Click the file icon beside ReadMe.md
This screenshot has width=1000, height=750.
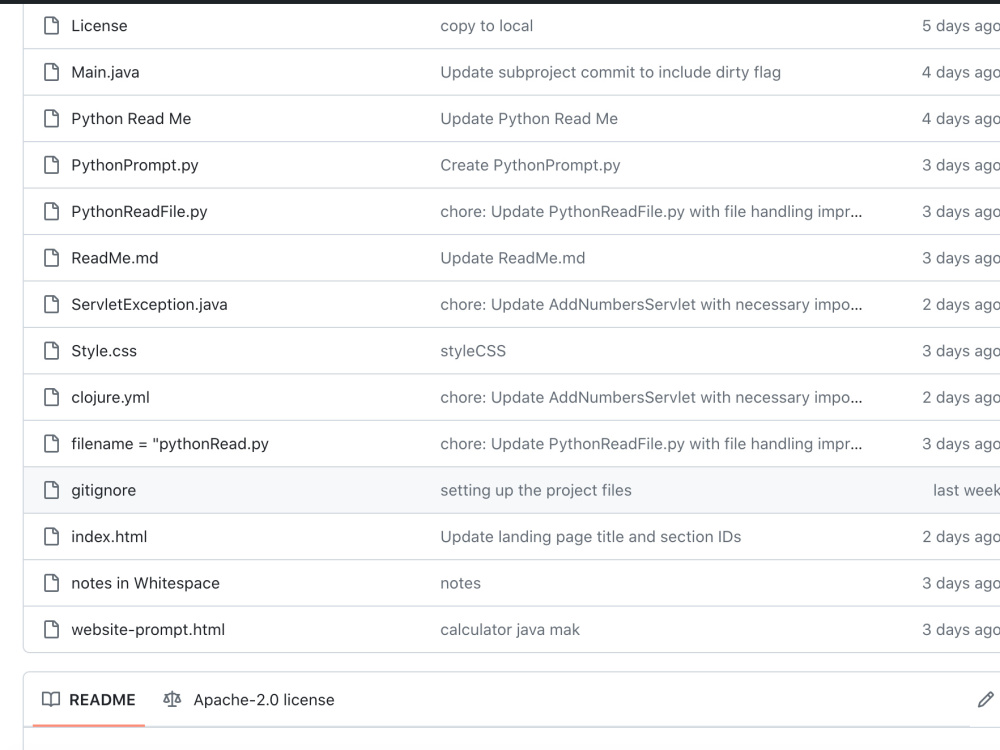pyautogui.click(x=52, y=258)
